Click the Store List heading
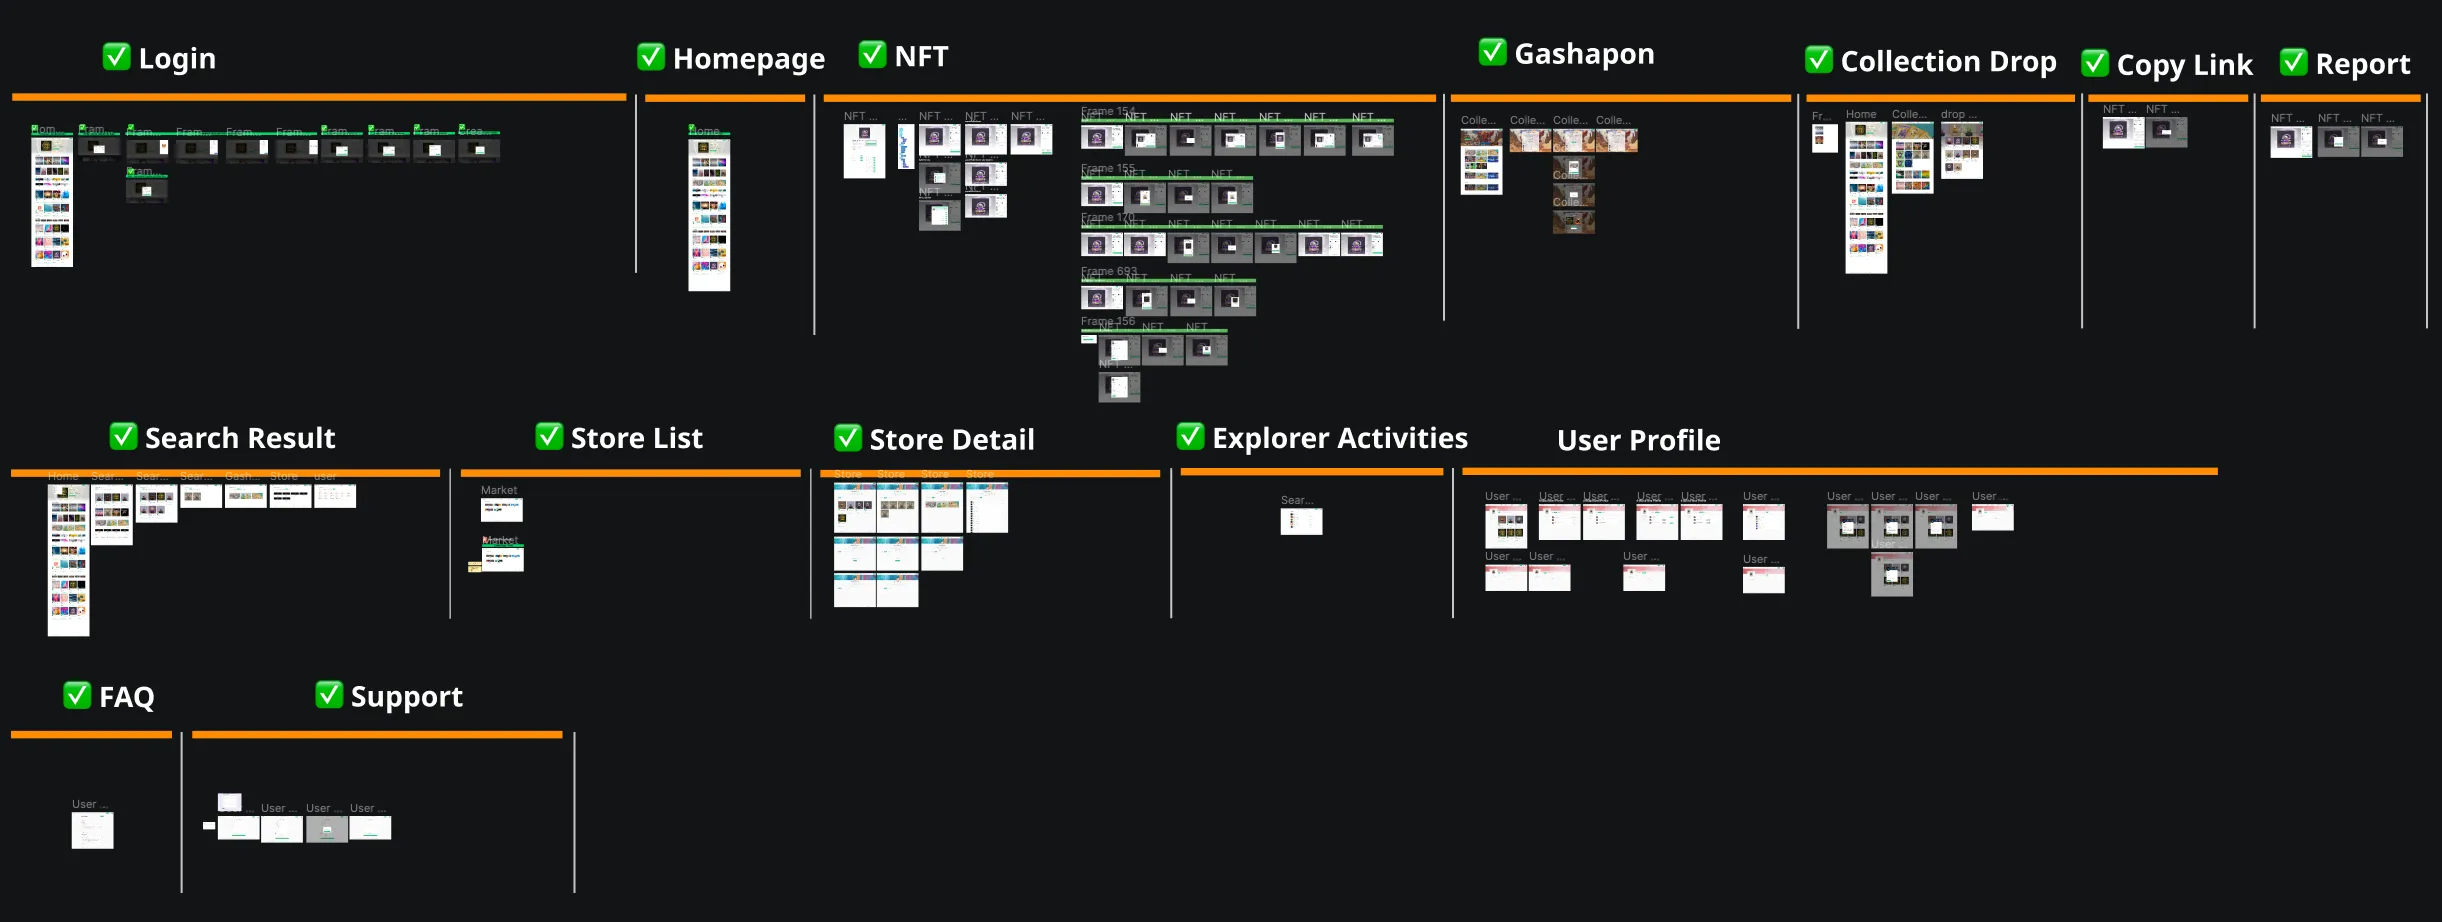 pyautogui.click(x=636, y=437)
